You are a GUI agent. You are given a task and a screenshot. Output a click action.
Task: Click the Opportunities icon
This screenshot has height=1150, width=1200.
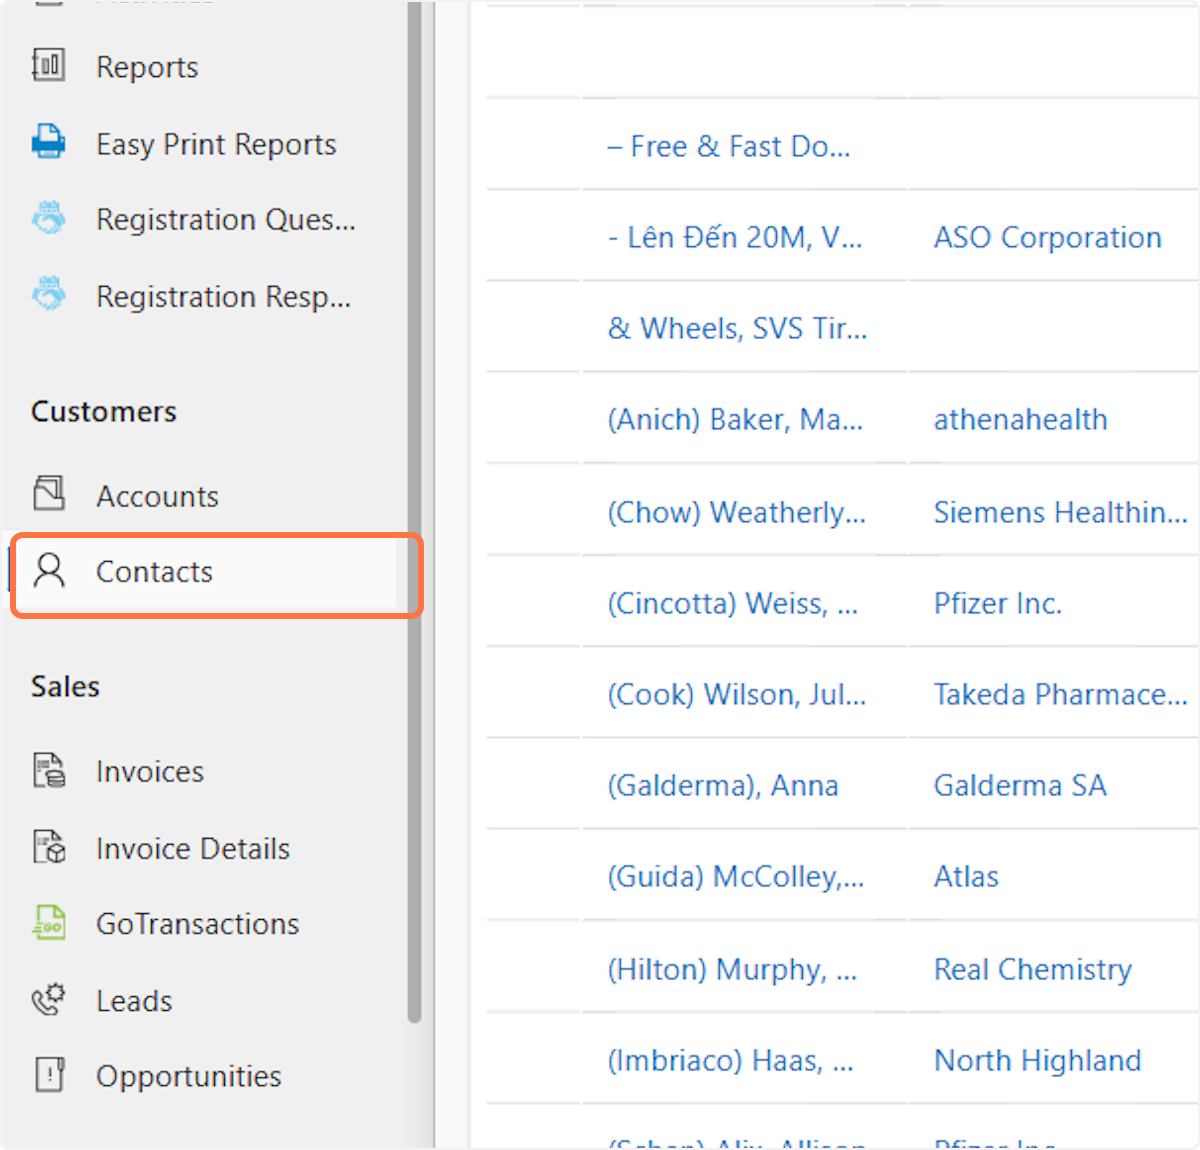[x=48, y=1075]
